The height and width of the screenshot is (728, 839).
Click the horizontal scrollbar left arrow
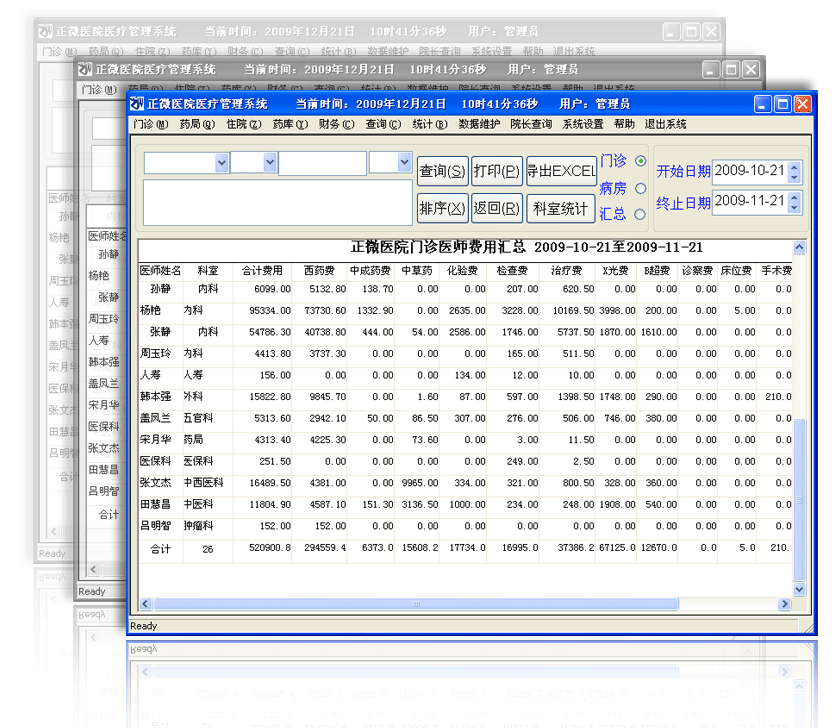[x=146, y=604]
